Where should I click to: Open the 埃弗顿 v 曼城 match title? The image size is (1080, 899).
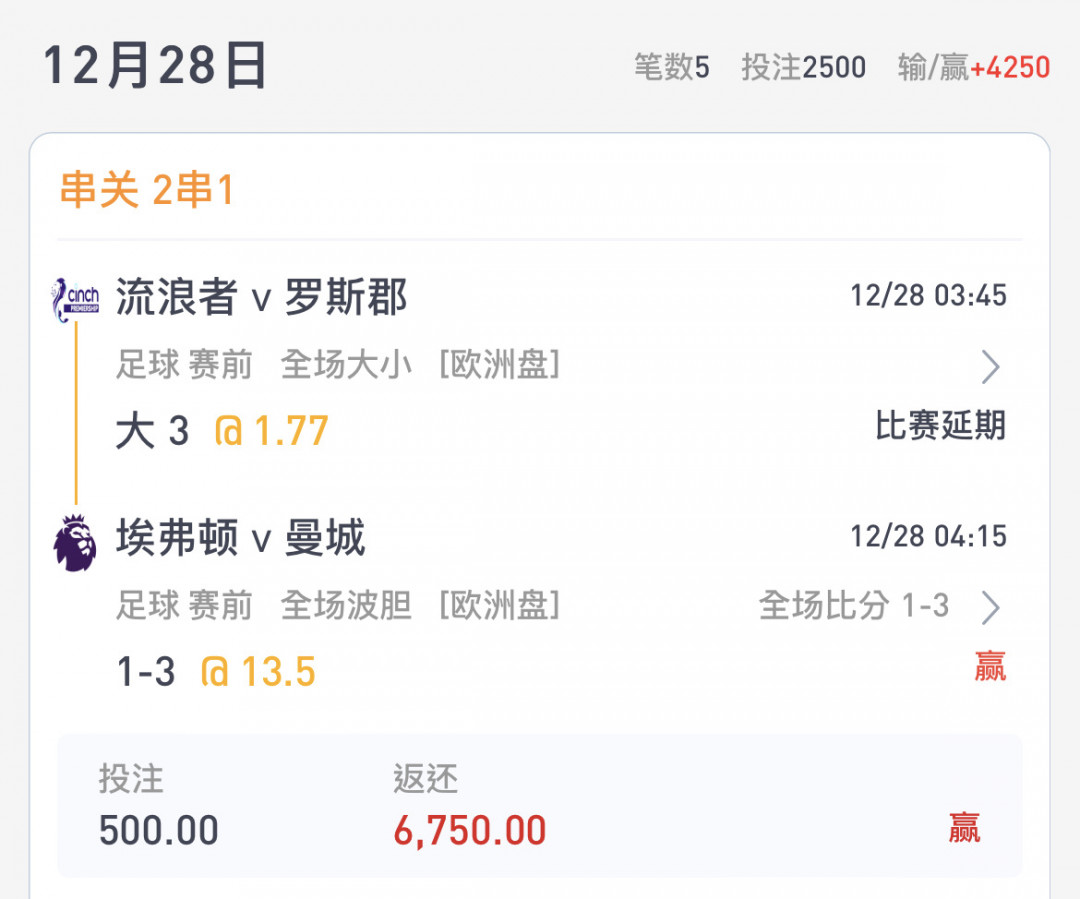(x=240, y=538)
